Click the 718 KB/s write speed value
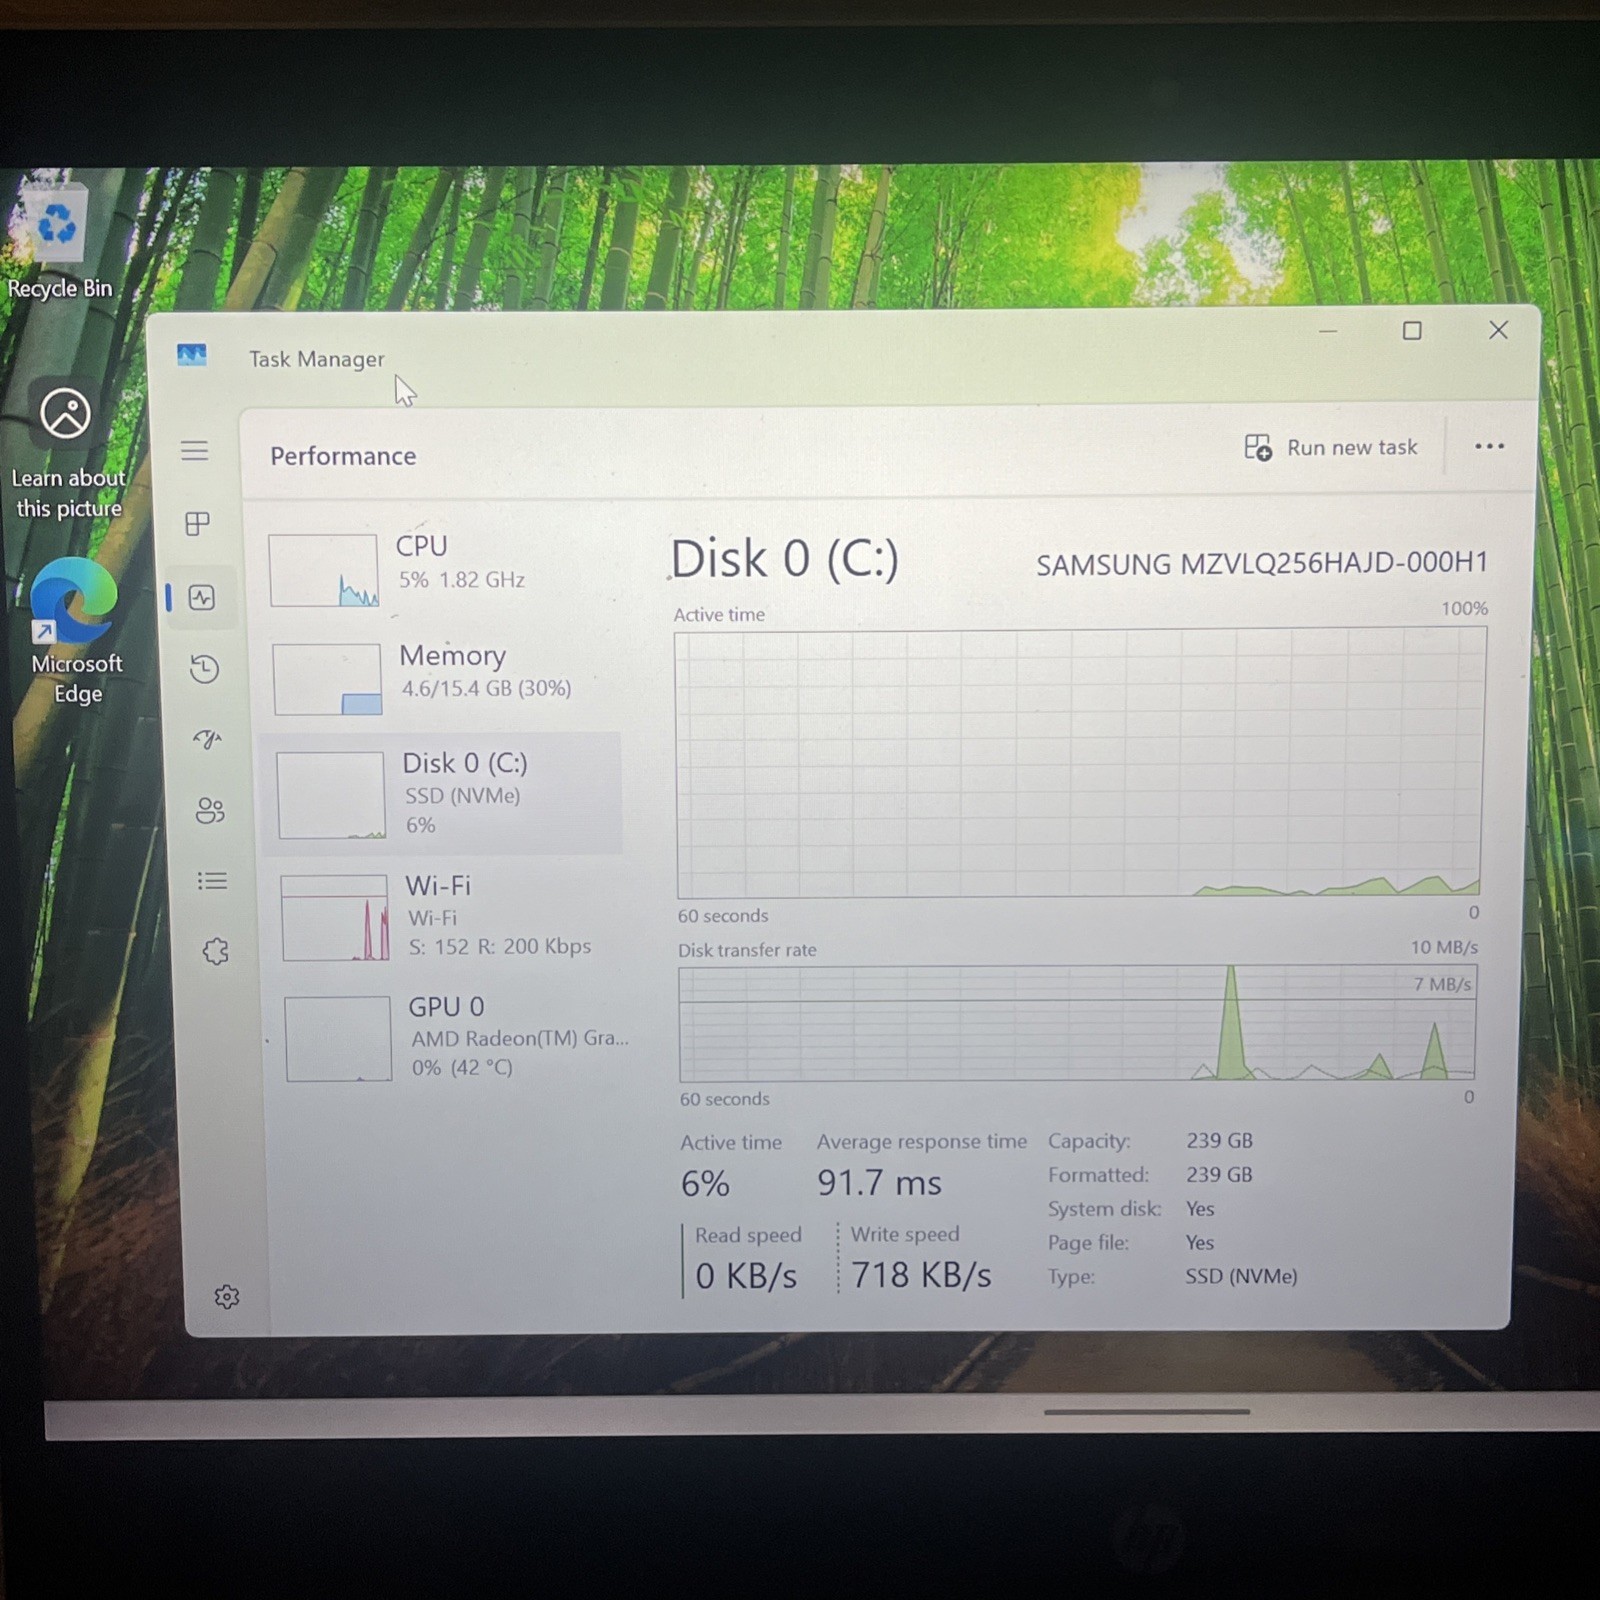1600x1600 pixels. tap(921, 1275)
